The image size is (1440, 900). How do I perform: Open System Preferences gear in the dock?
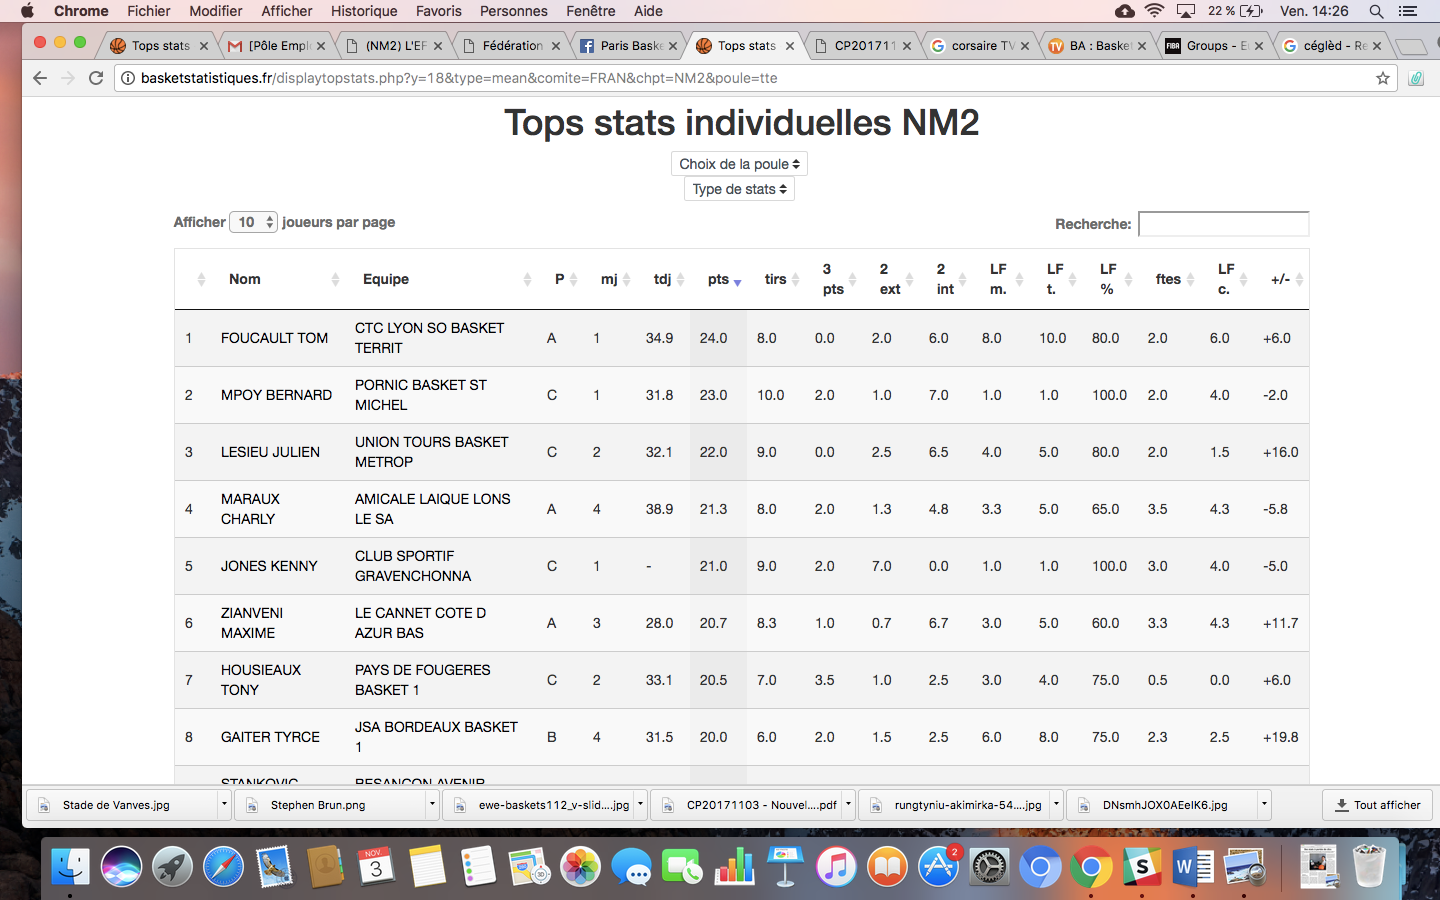(x=989, y=866)
